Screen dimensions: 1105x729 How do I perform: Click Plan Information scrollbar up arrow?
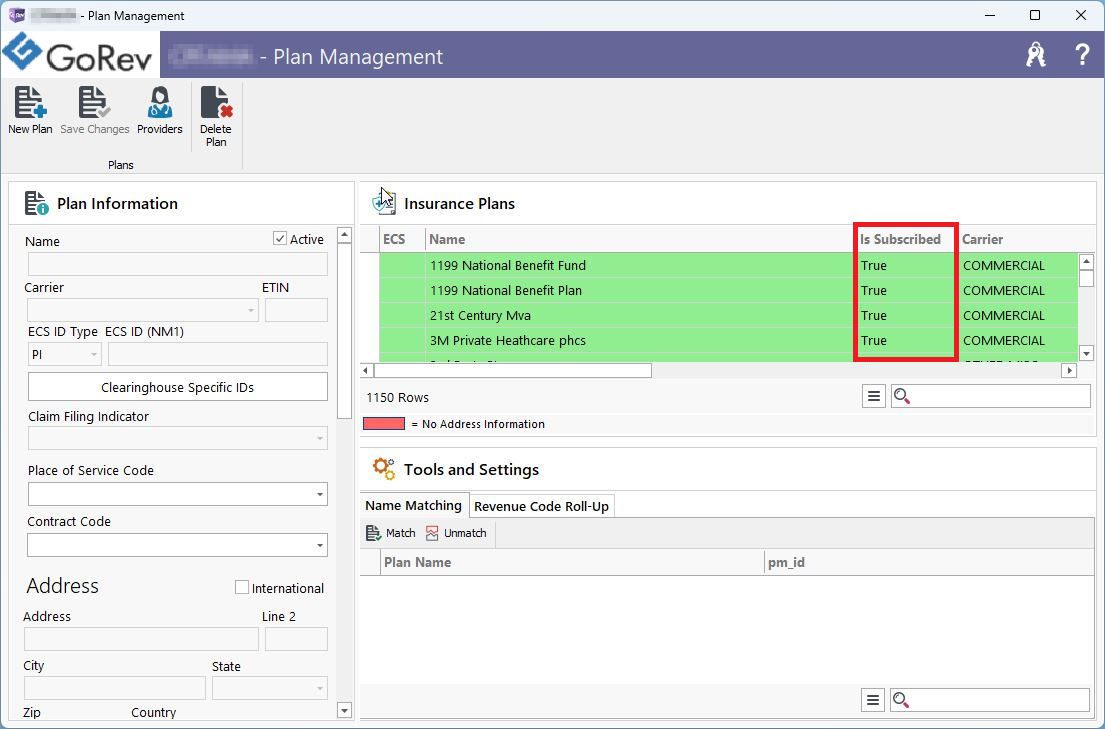[345, 234]
